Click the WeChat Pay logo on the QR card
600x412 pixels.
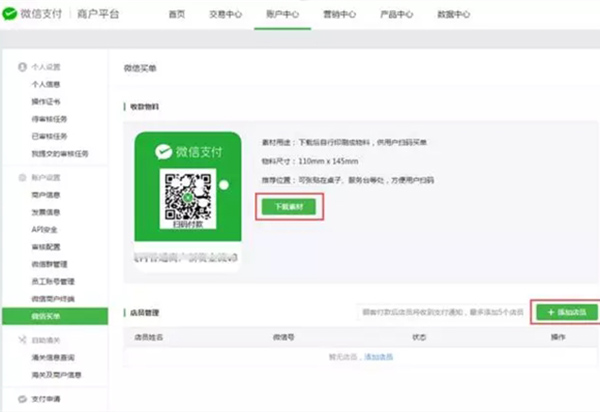click(163, 152)
